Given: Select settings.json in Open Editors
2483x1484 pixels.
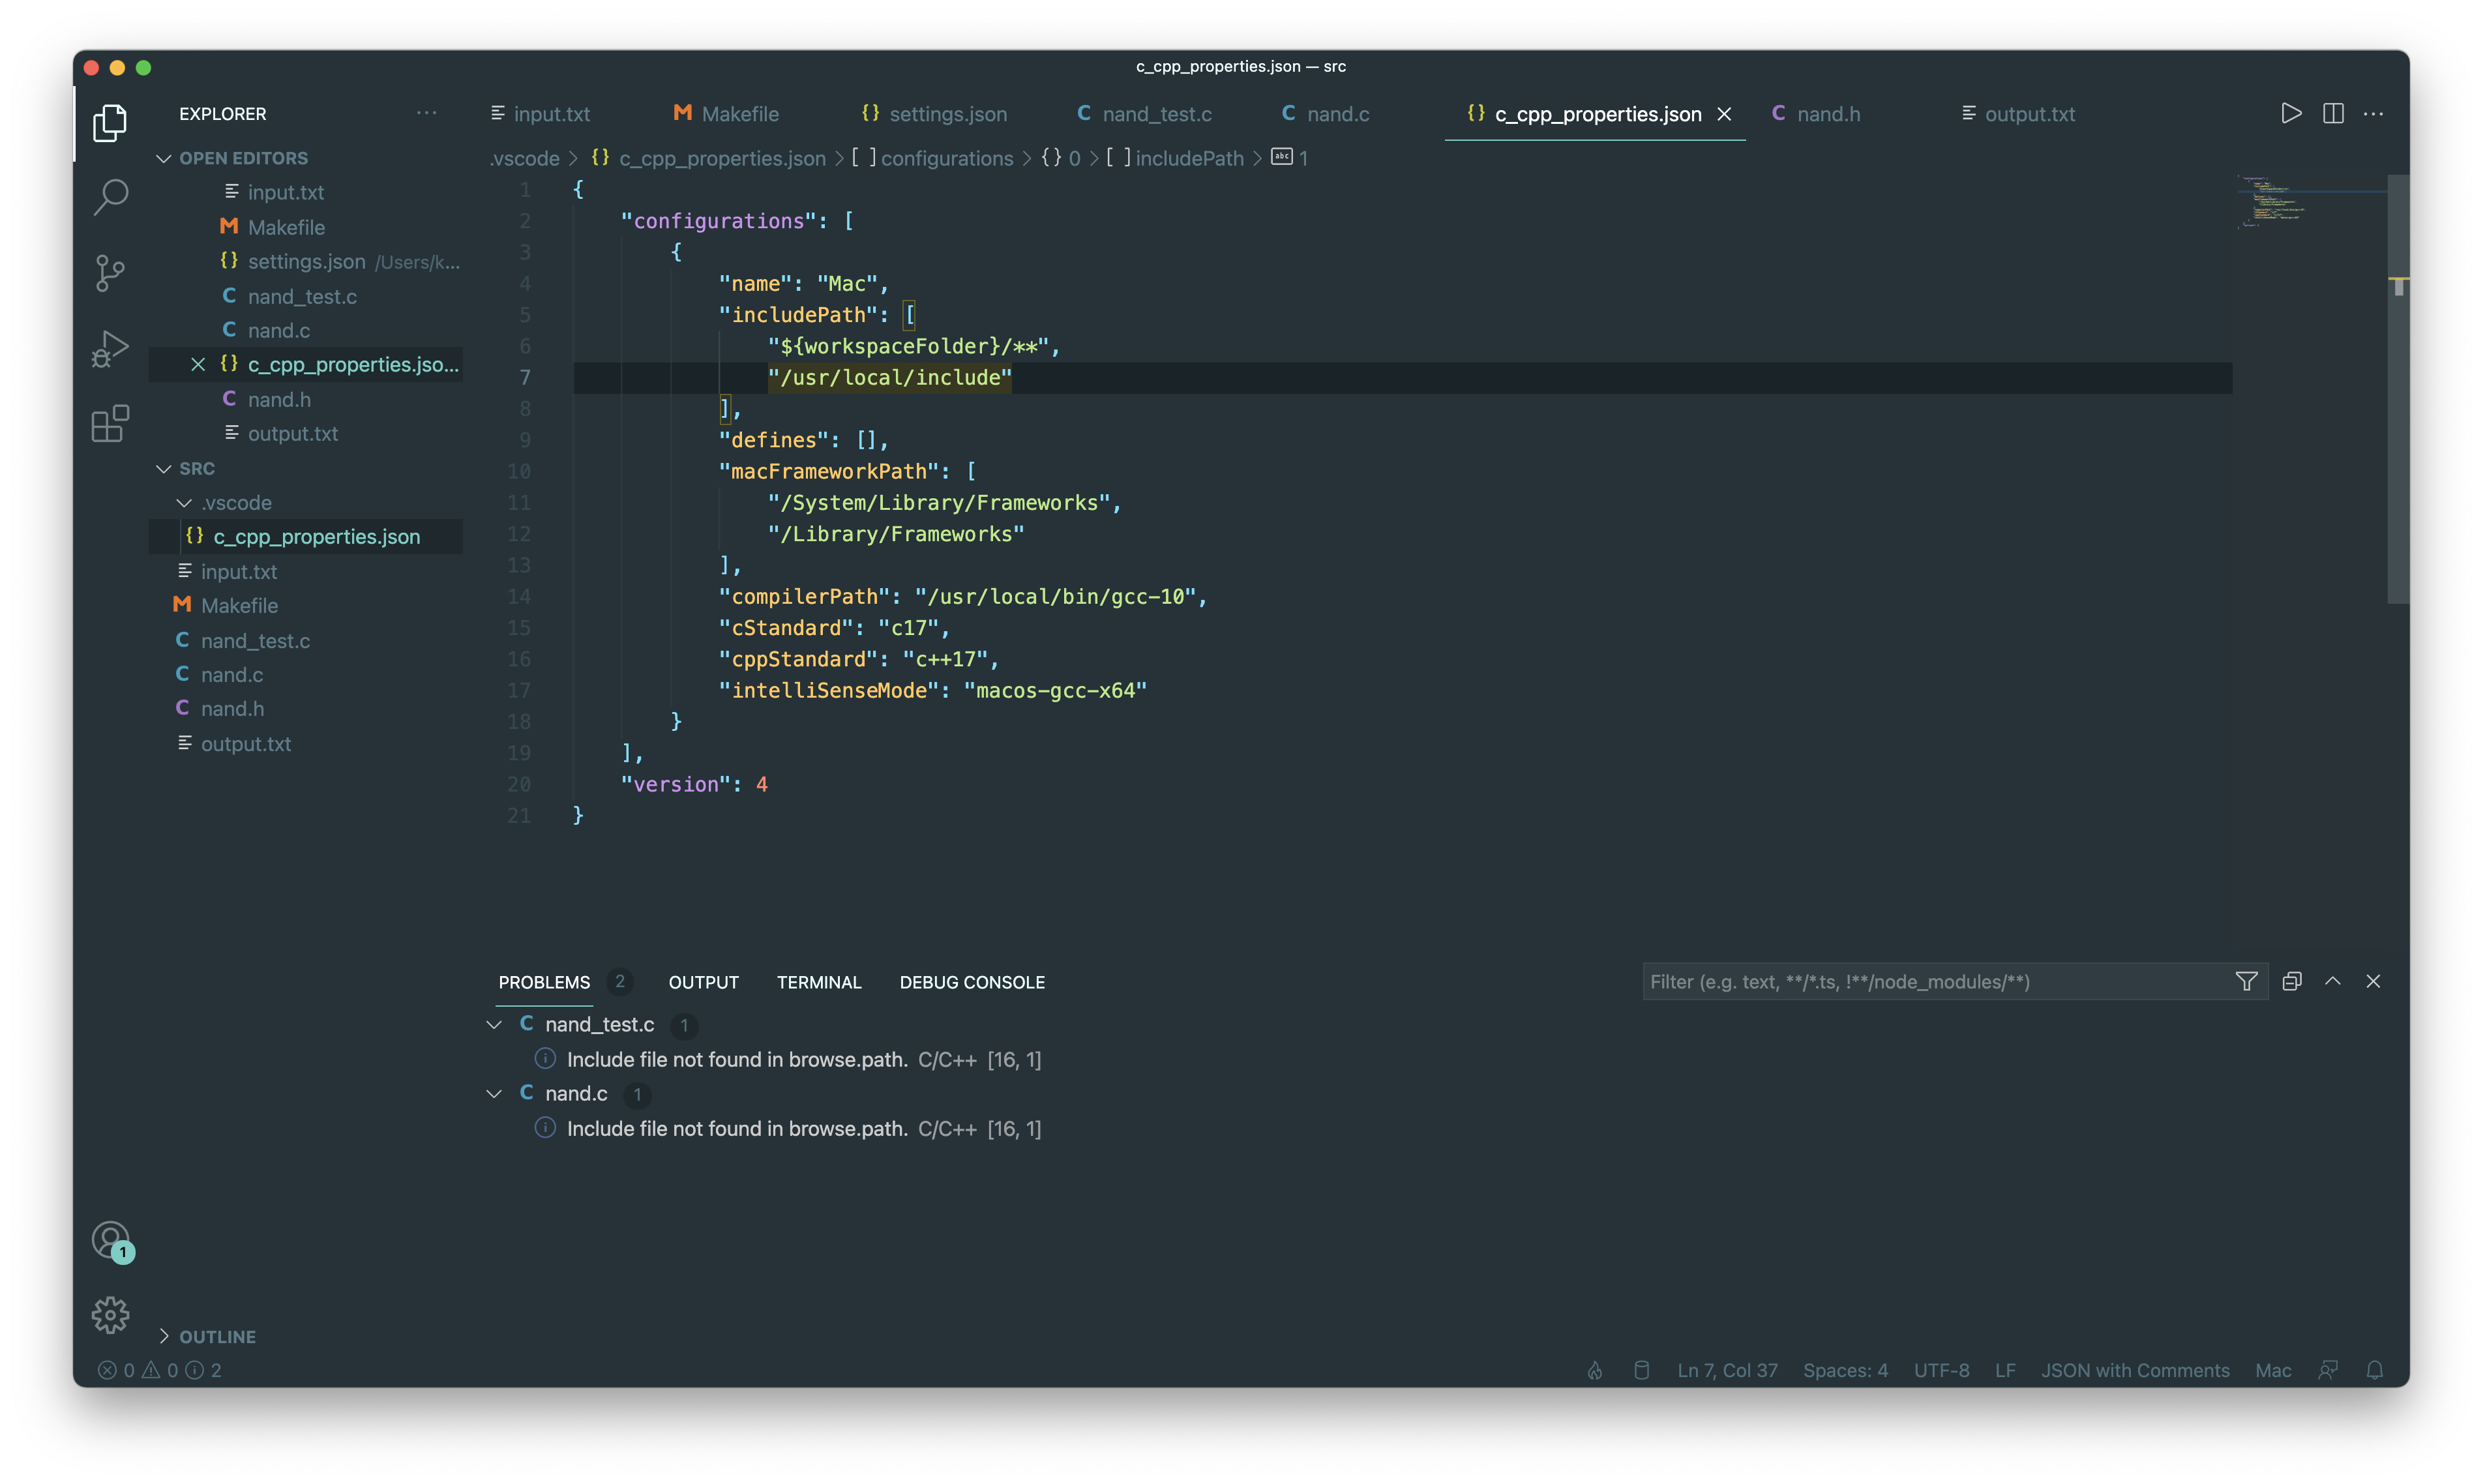Looking at the screenshot, I should [306, 261].
